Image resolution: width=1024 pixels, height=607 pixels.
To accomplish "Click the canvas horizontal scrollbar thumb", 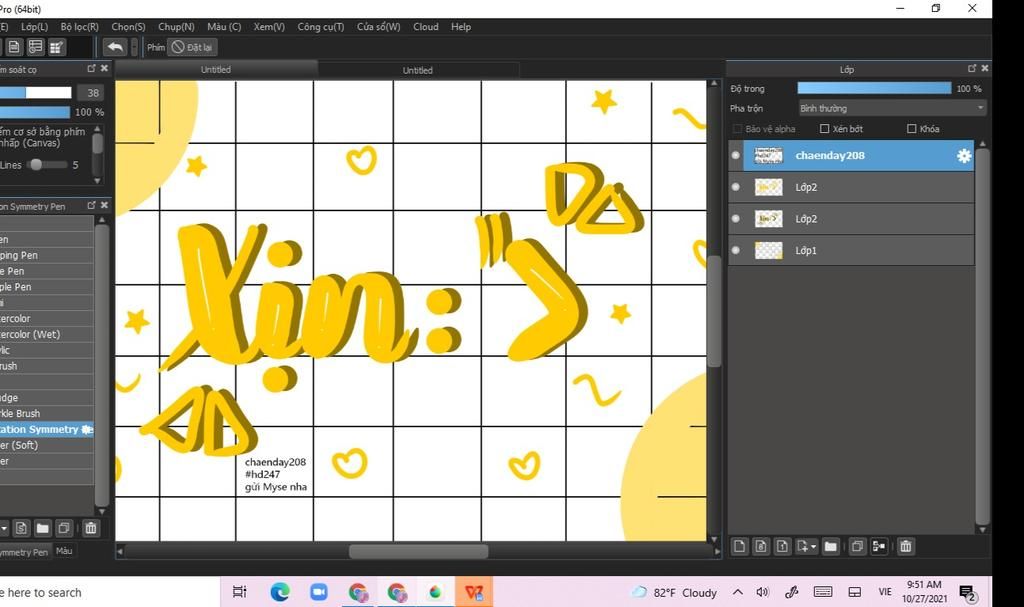I will pyautogui.click(x=419, y=551).
